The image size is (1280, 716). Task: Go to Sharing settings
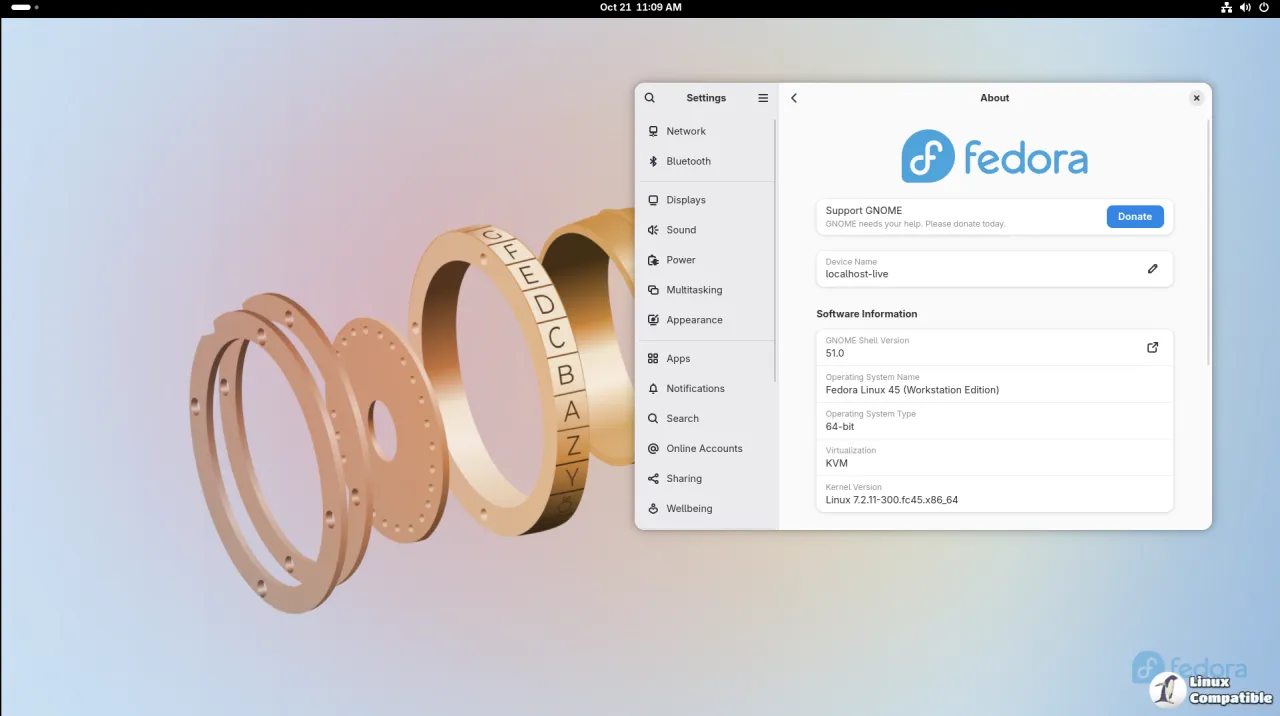pyautogui.click(x=705, y=478)
